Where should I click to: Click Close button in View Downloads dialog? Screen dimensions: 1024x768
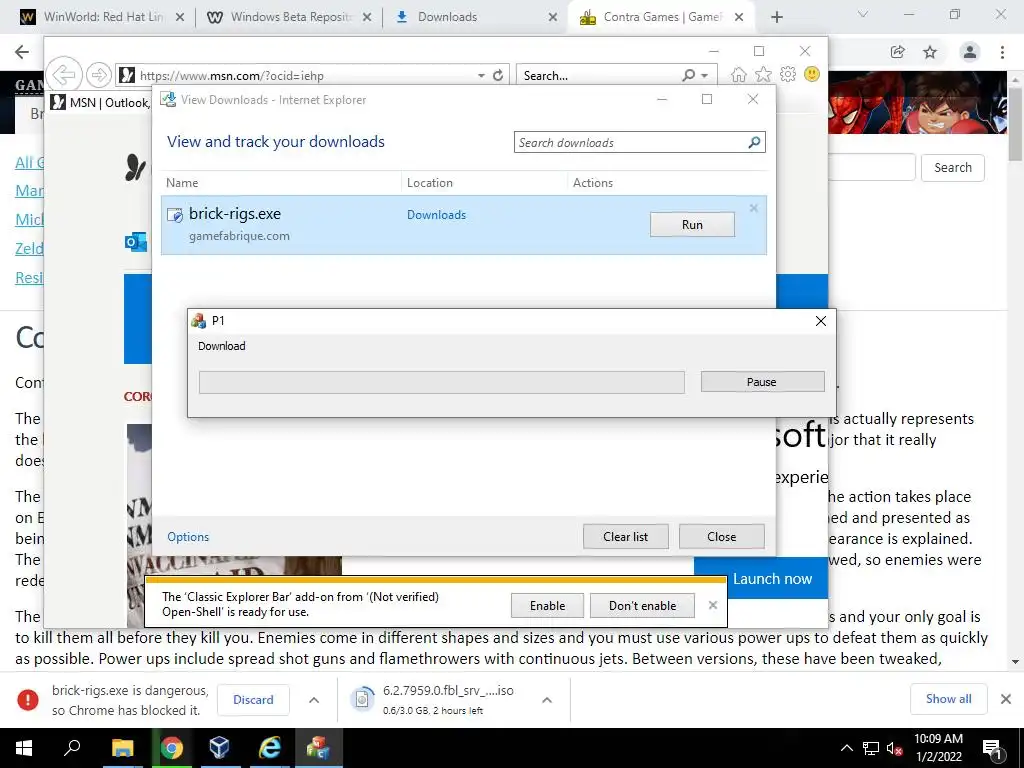(721, 536)
